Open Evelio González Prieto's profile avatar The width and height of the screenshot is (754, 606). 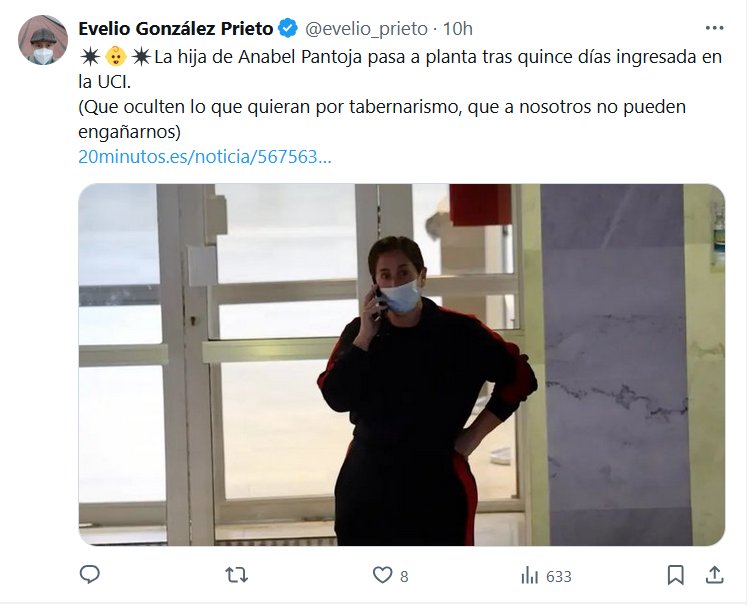coord(43,40)
